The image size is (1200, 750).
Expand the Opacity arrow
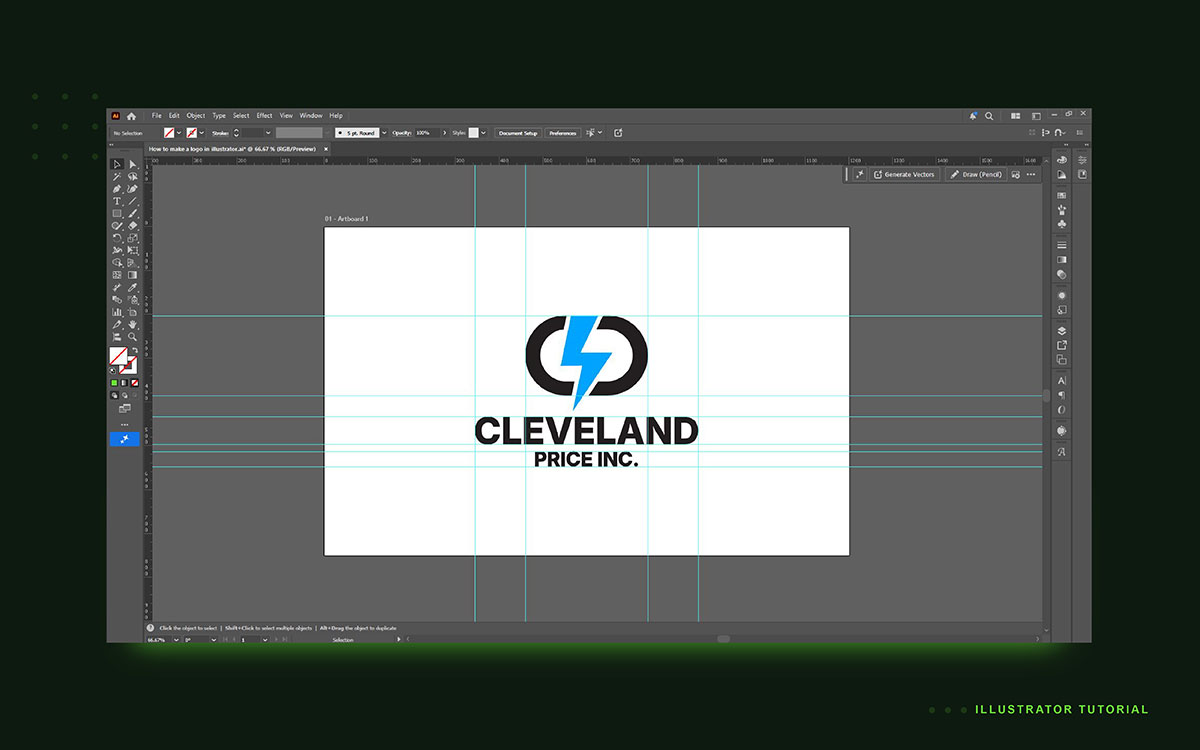444,133
